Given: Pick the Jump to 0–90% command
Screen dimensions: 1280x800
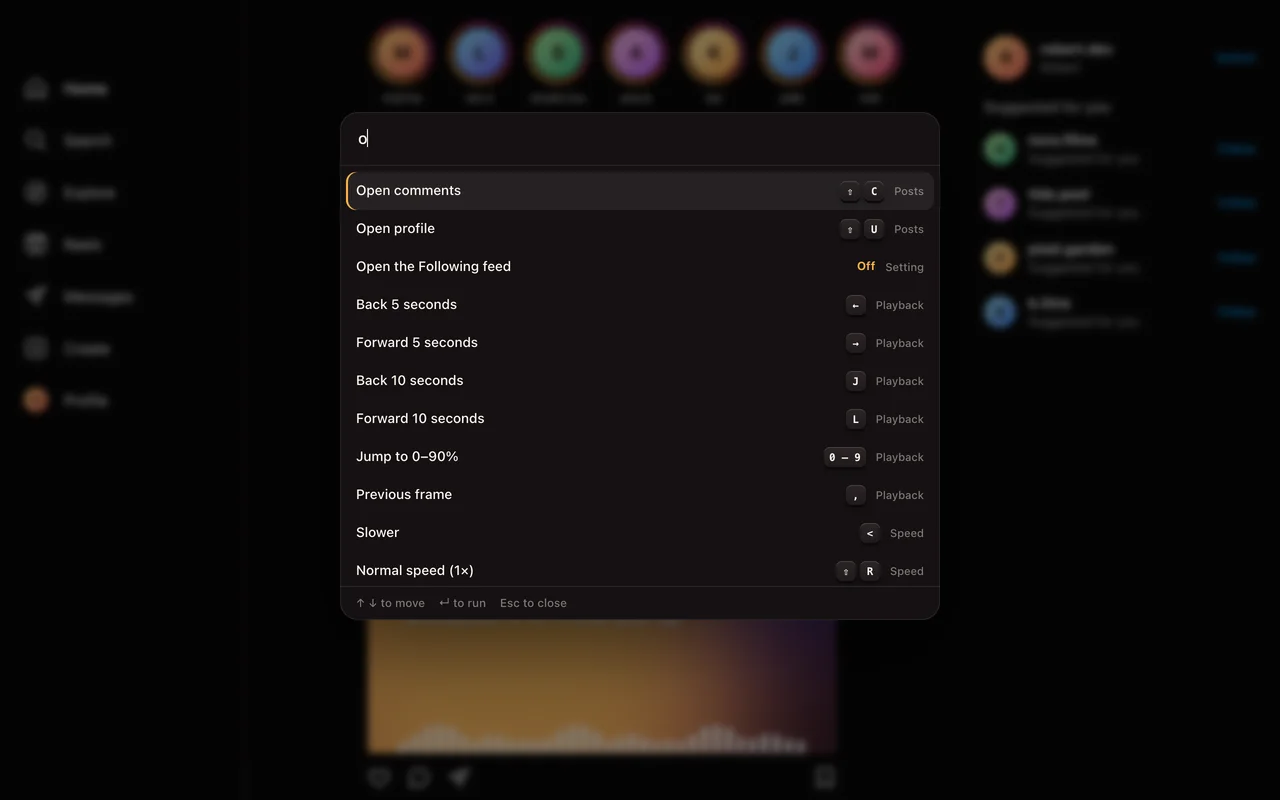Looking at the screenshot, I should [640, 457].
